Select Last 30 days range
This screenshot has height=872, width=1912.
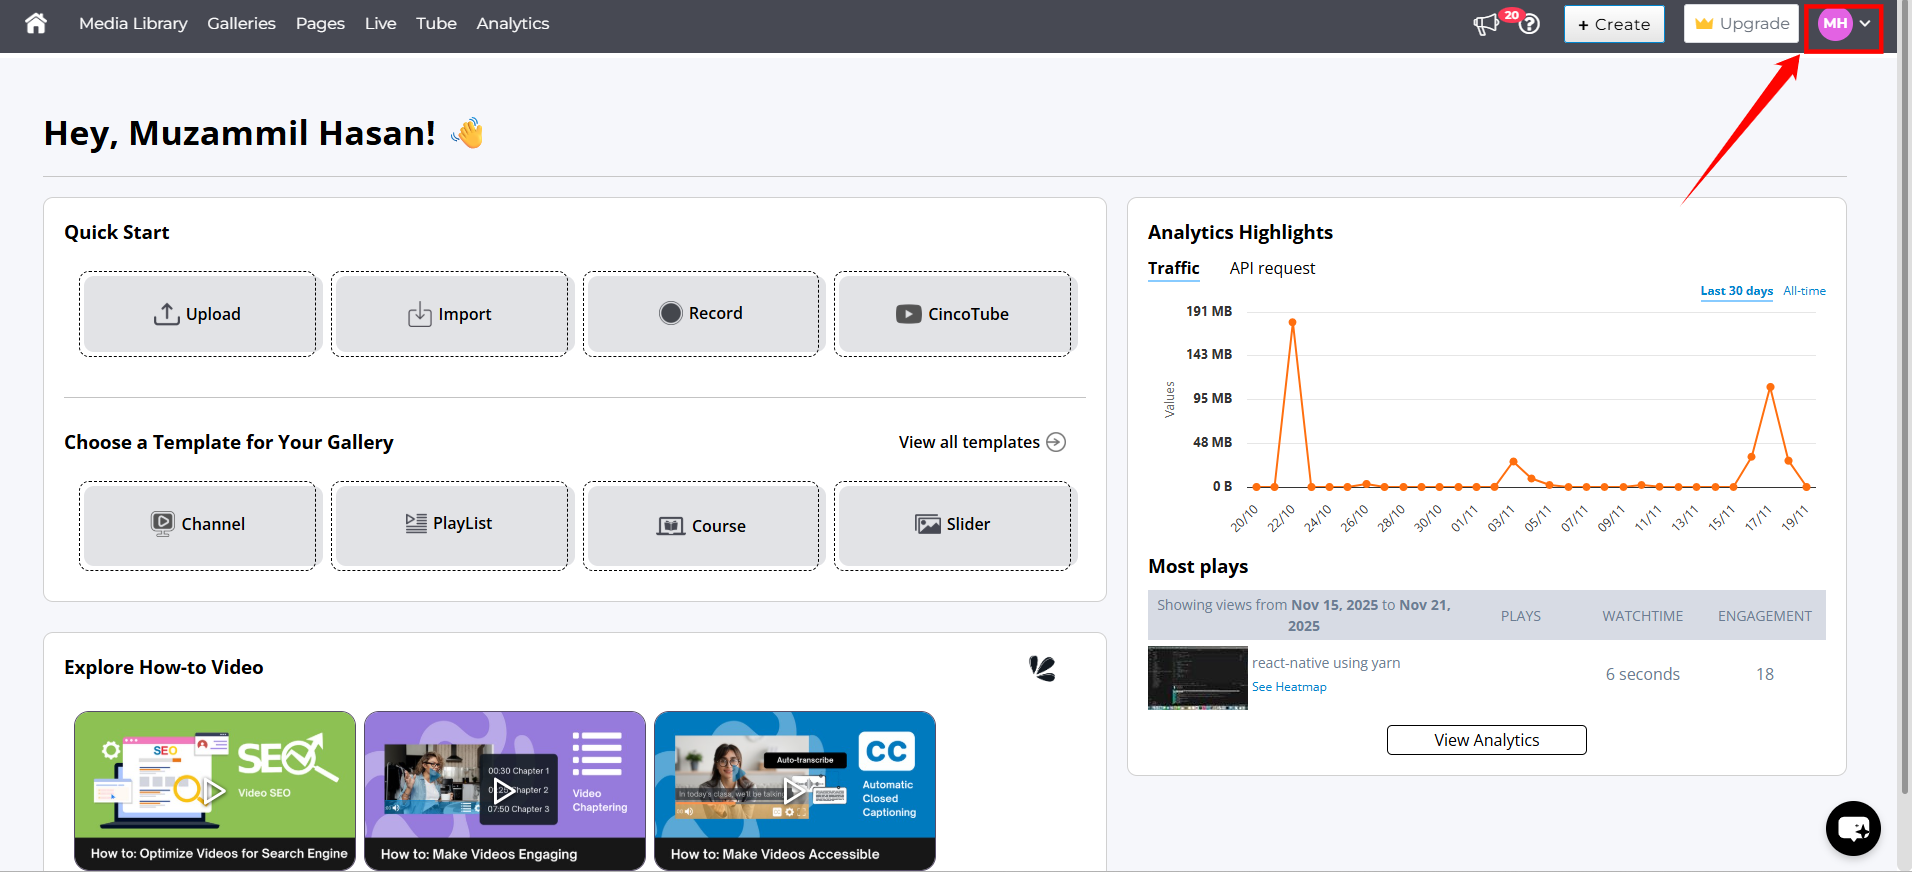[1737, 291]
